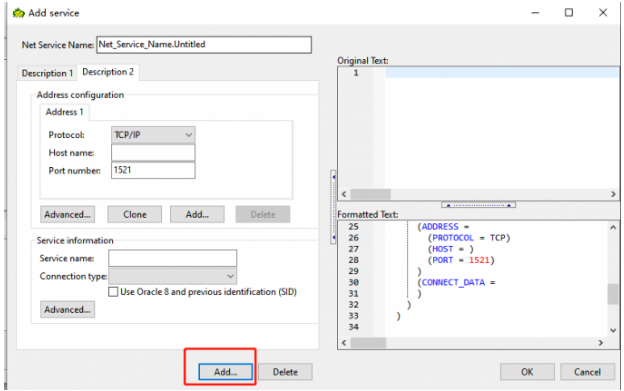Image resolution: width=624 pixels, height=391 pixels.
Task: Click the (PROTOCOL = TCP) line
Action: (469, 238)
